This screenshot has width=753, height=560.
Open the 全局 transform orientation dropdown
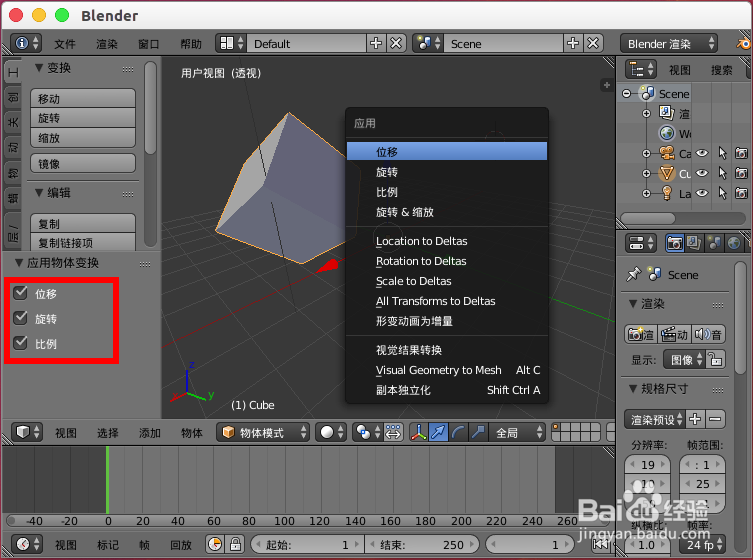pyautogui.click(x=517, y=432)
